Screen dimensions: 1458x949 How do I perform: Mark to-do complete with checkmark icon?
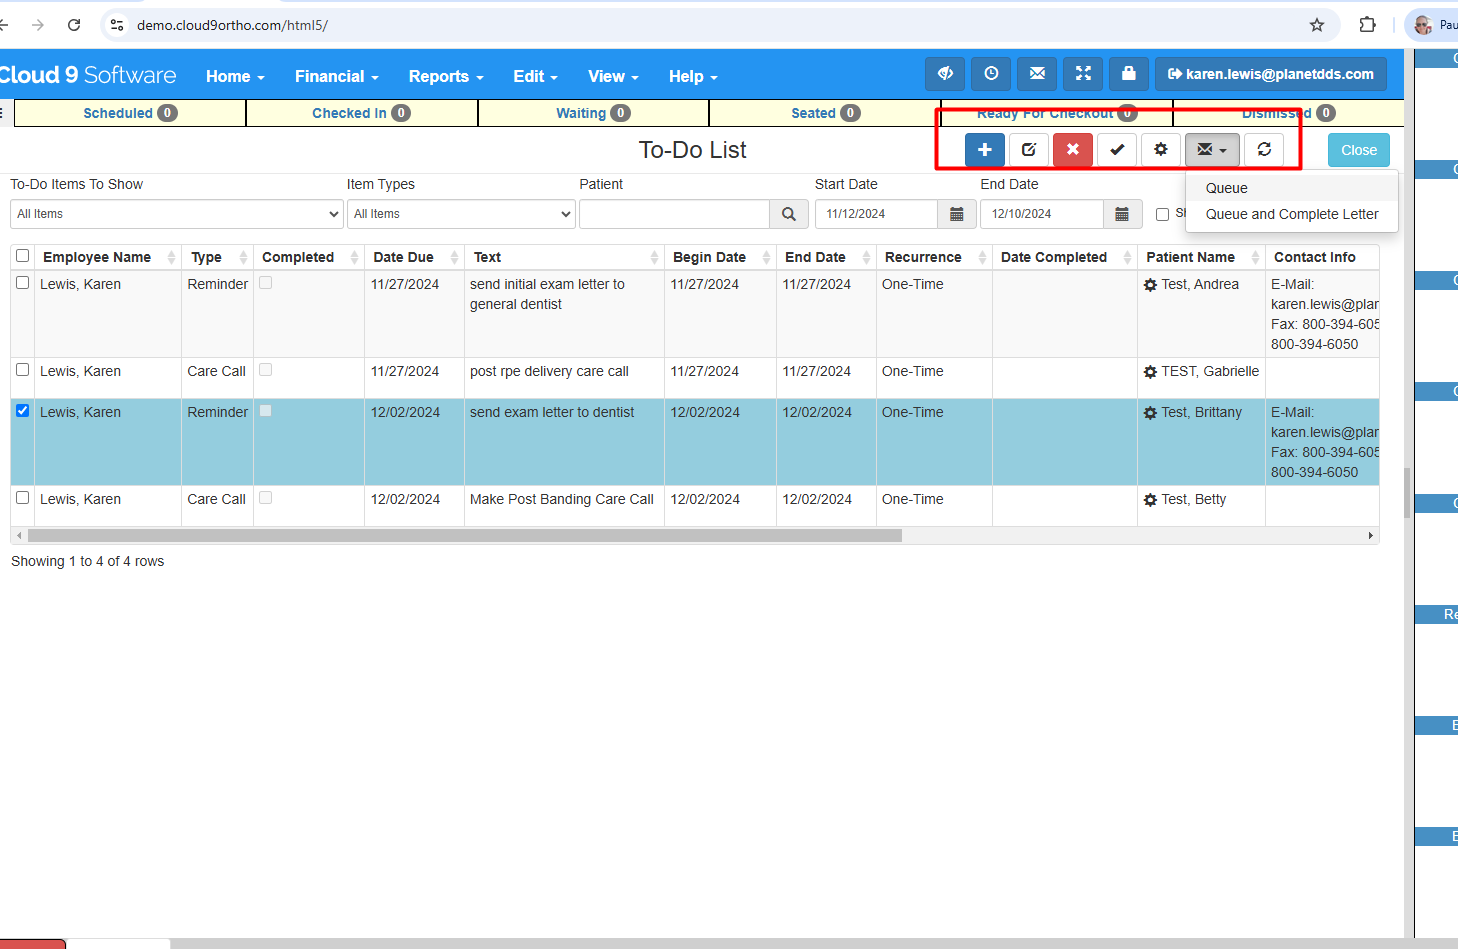[x=1116, y=150]
